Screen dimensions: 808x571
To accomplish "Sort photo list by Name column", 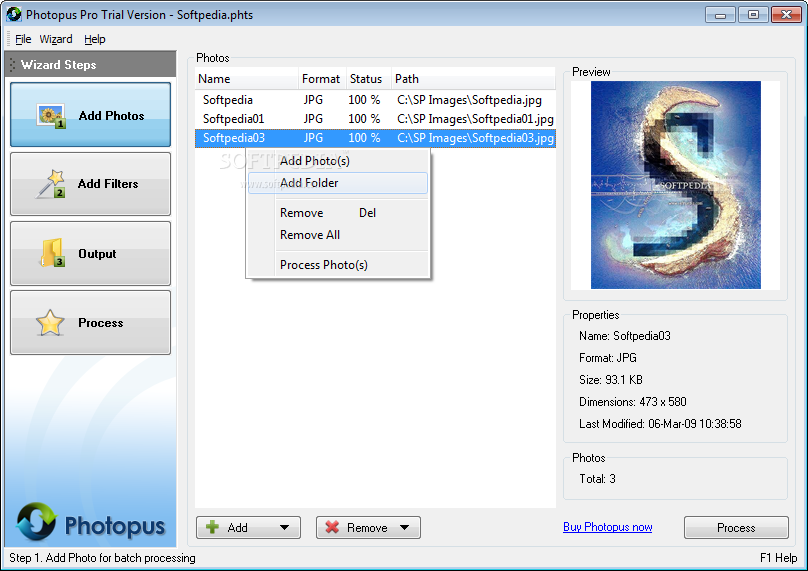I will coord(247,79).
